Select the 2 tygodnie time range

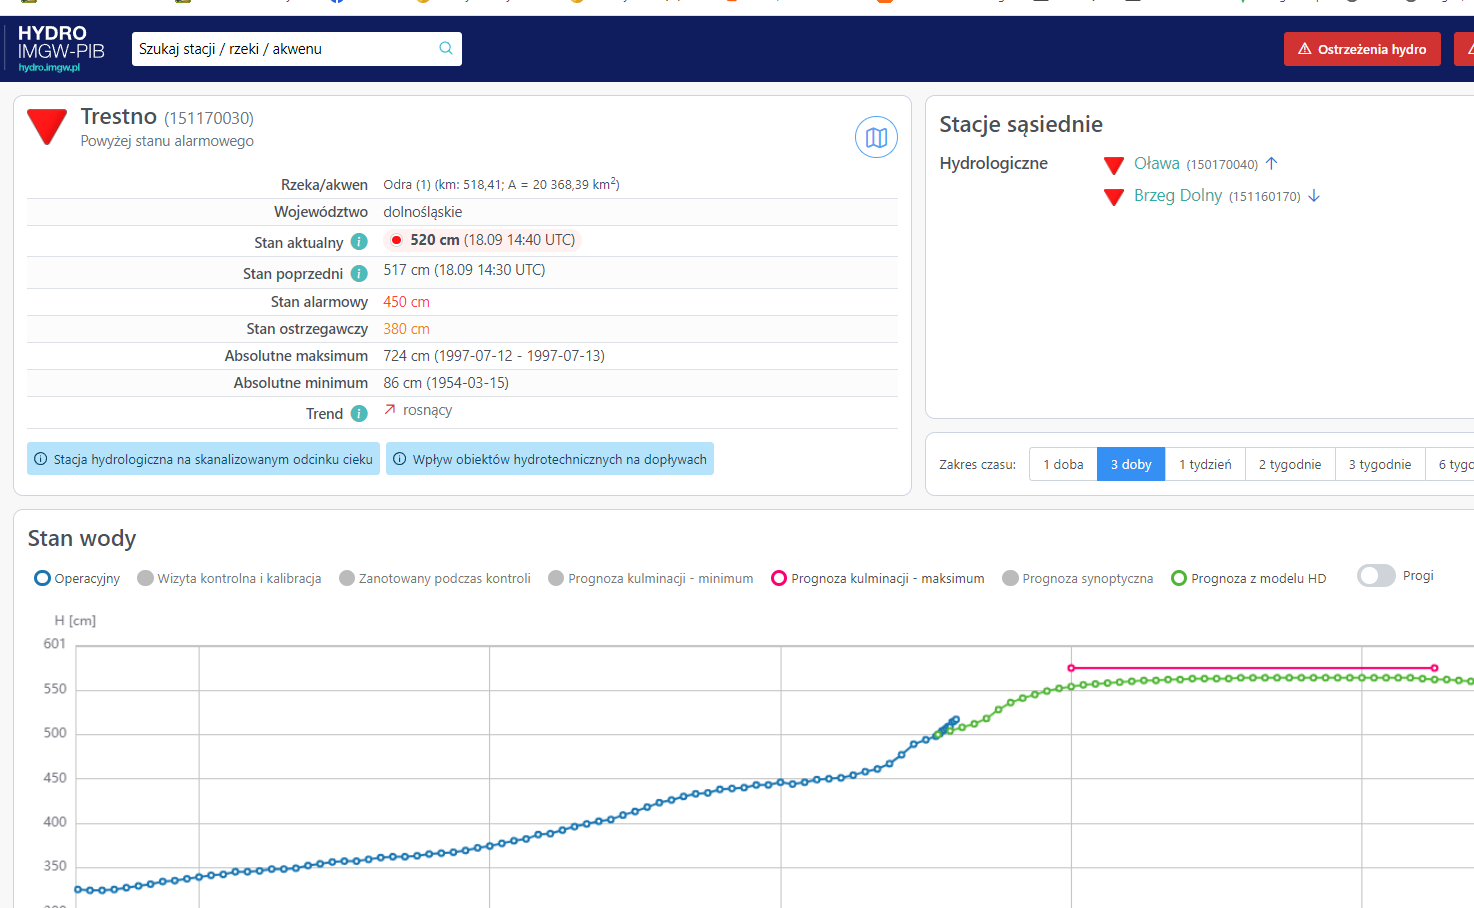[x=1289, y=464]
